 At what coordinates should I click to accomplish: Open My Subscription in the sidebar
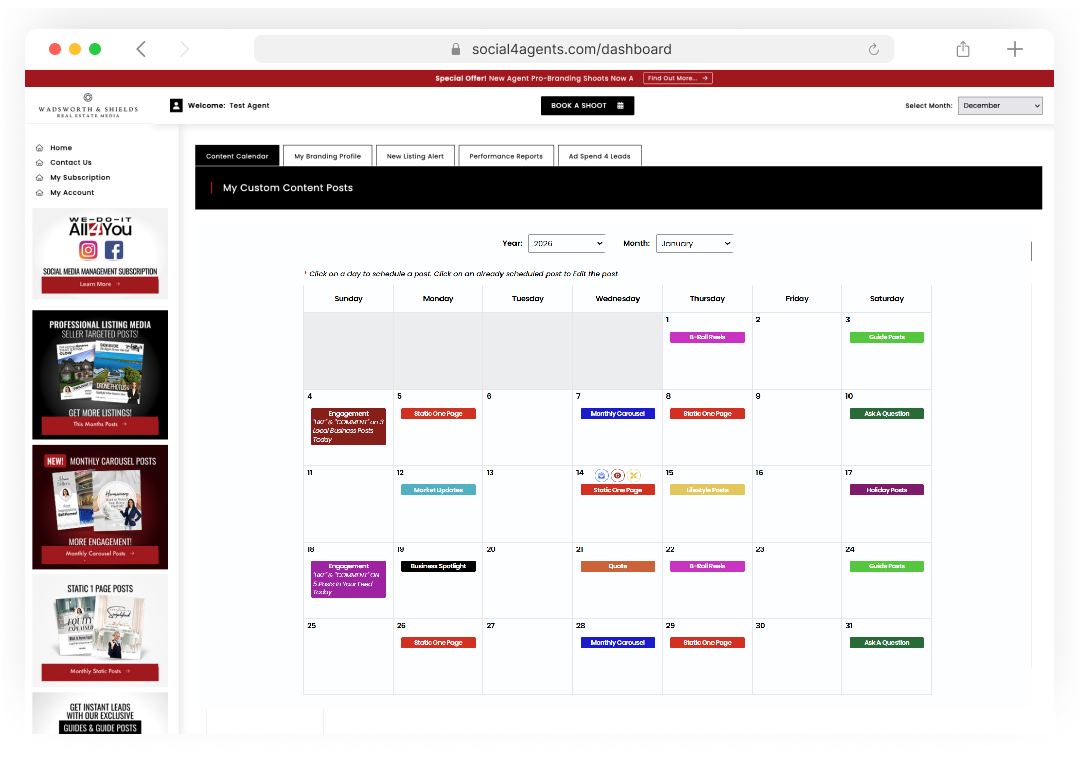(x=80, y=178)
